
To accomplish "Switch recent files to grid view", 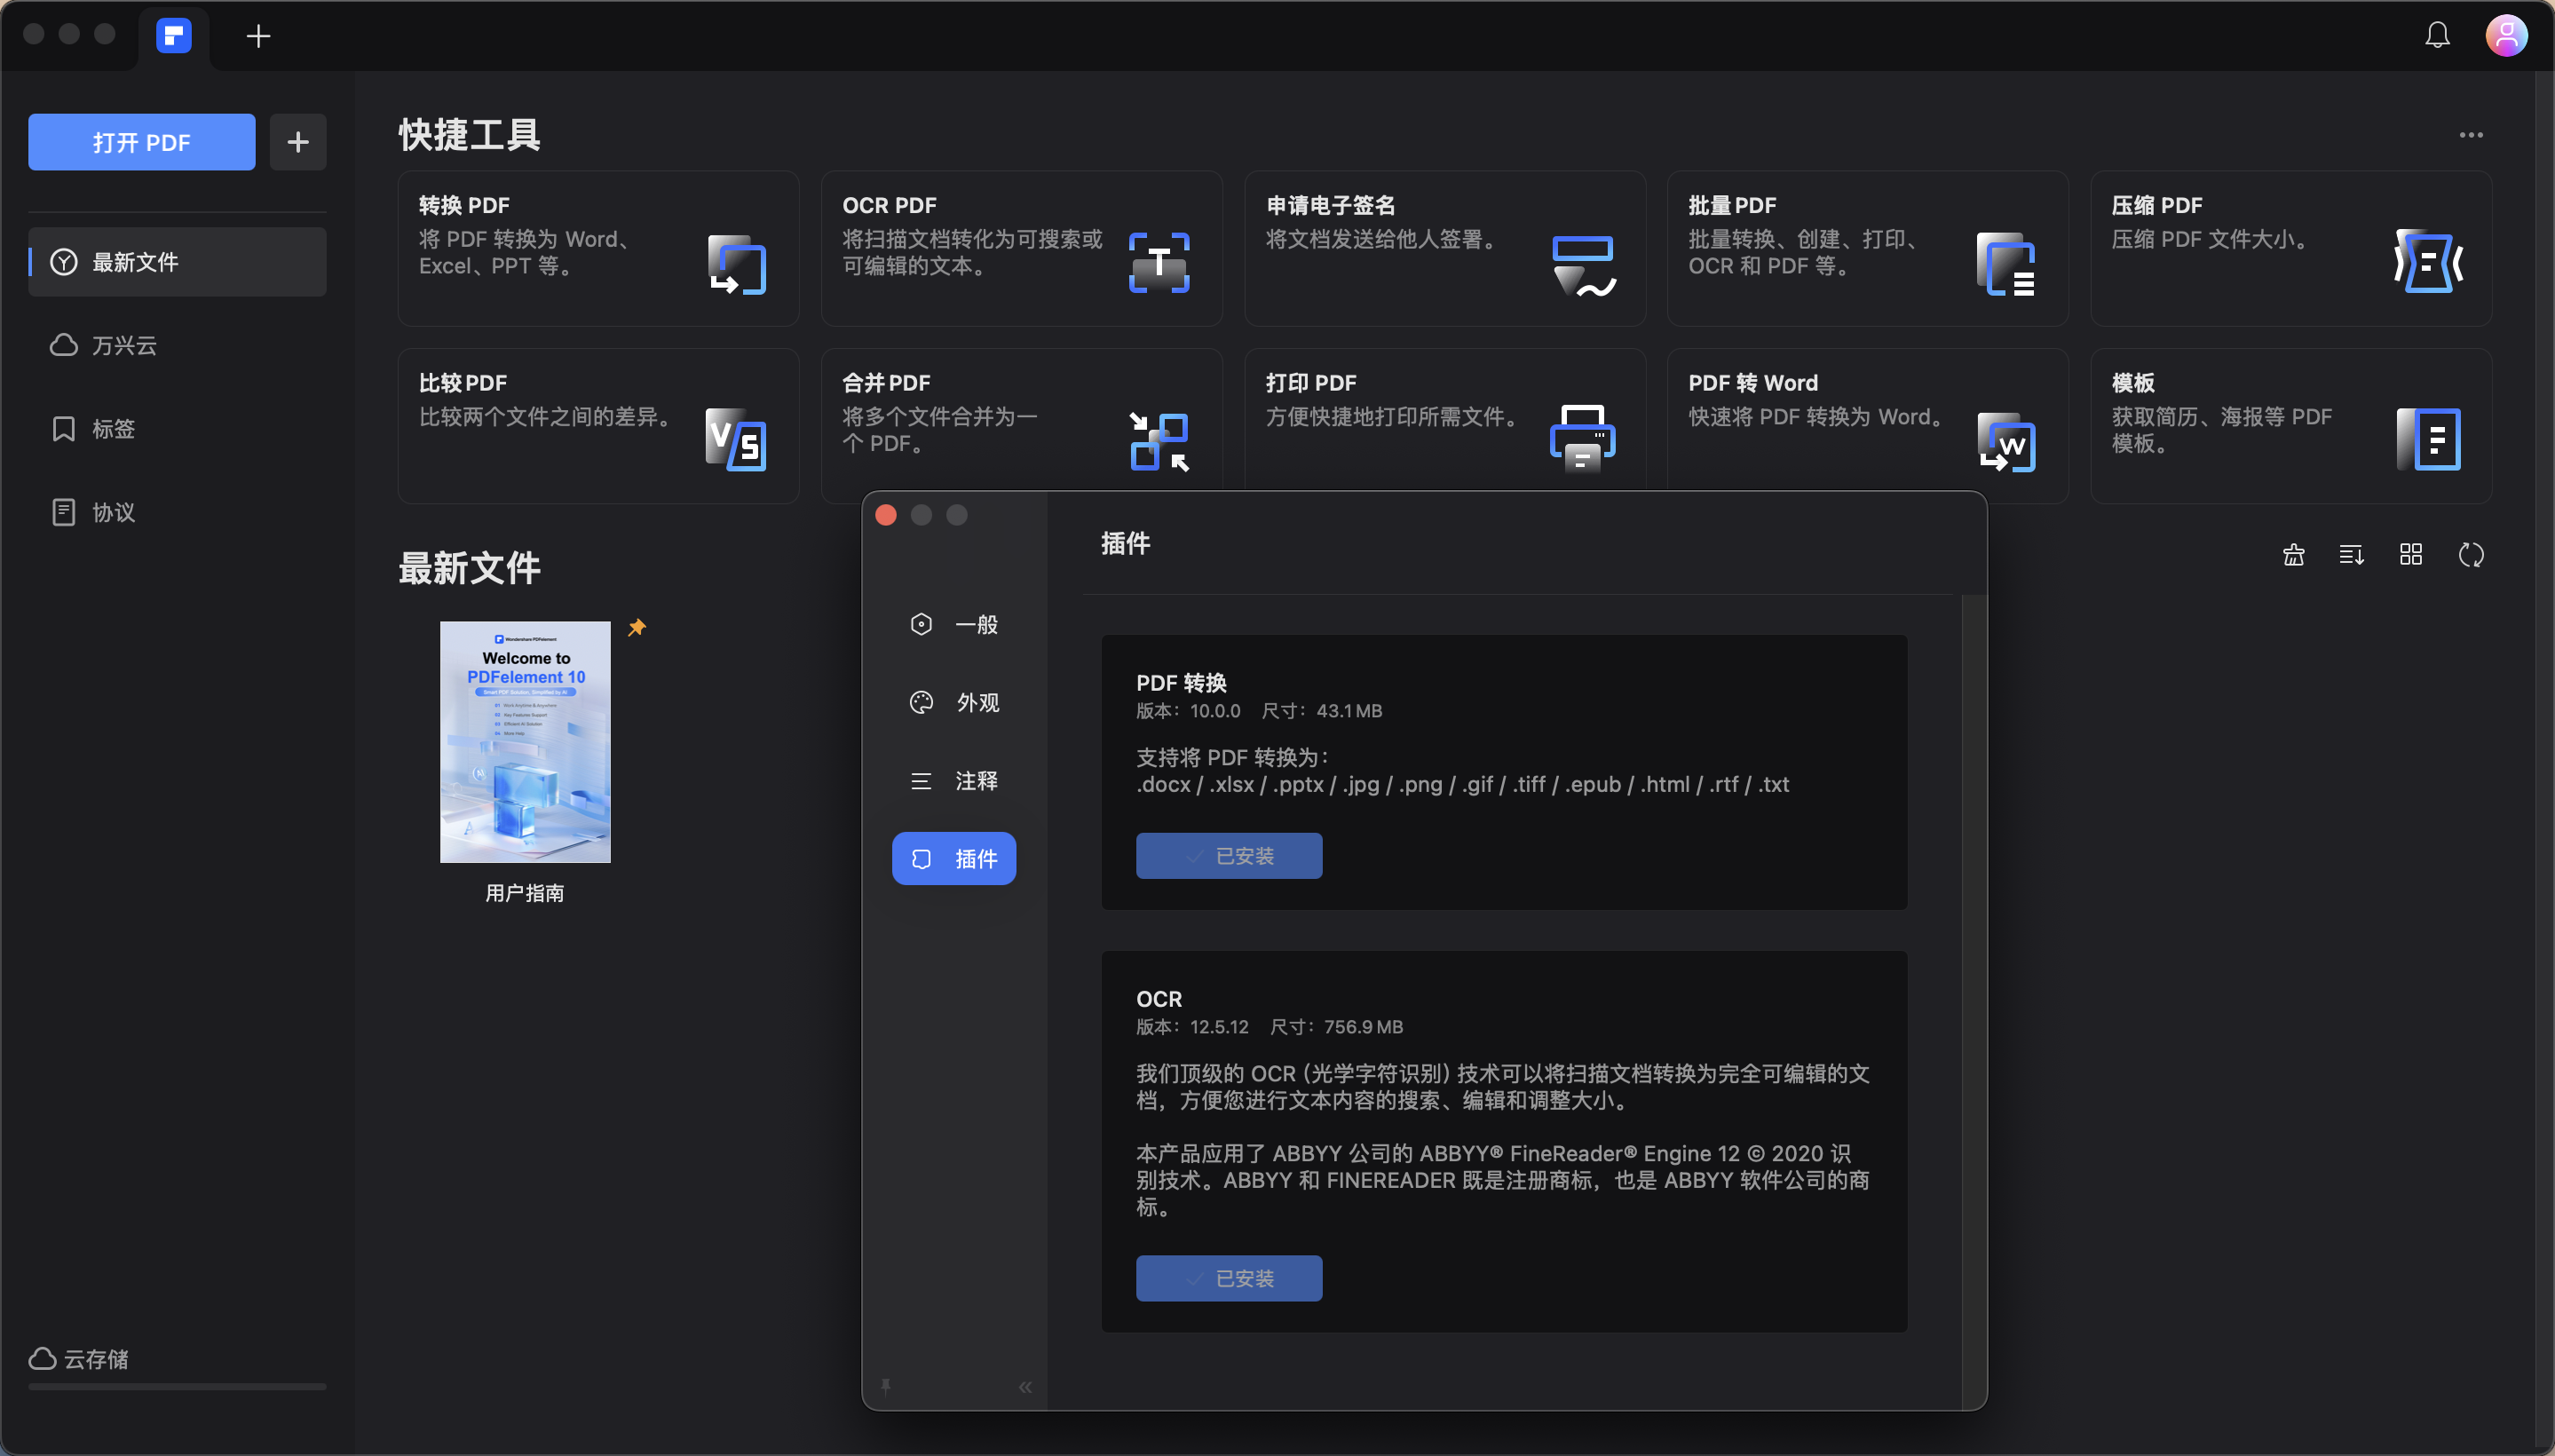I will click(x=2411, y=554).
